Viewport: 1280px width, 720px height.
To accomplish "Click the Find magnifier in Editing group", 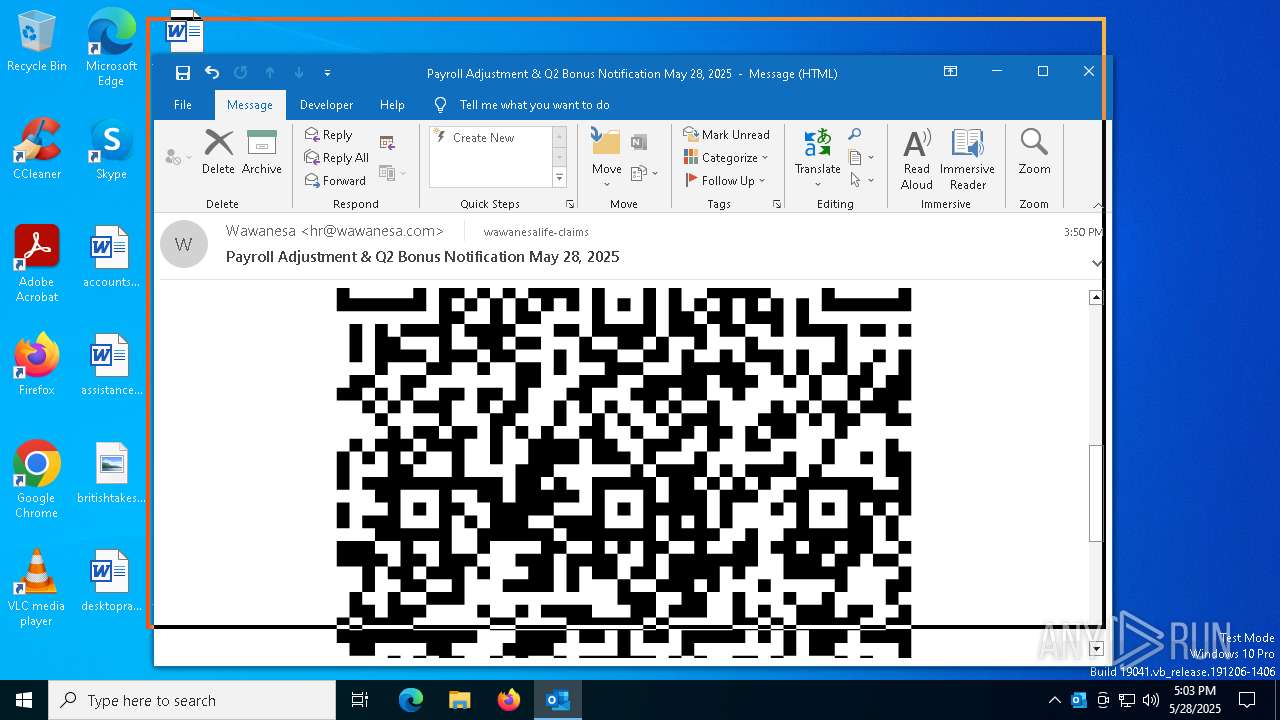I will click(x=855, y=135).
